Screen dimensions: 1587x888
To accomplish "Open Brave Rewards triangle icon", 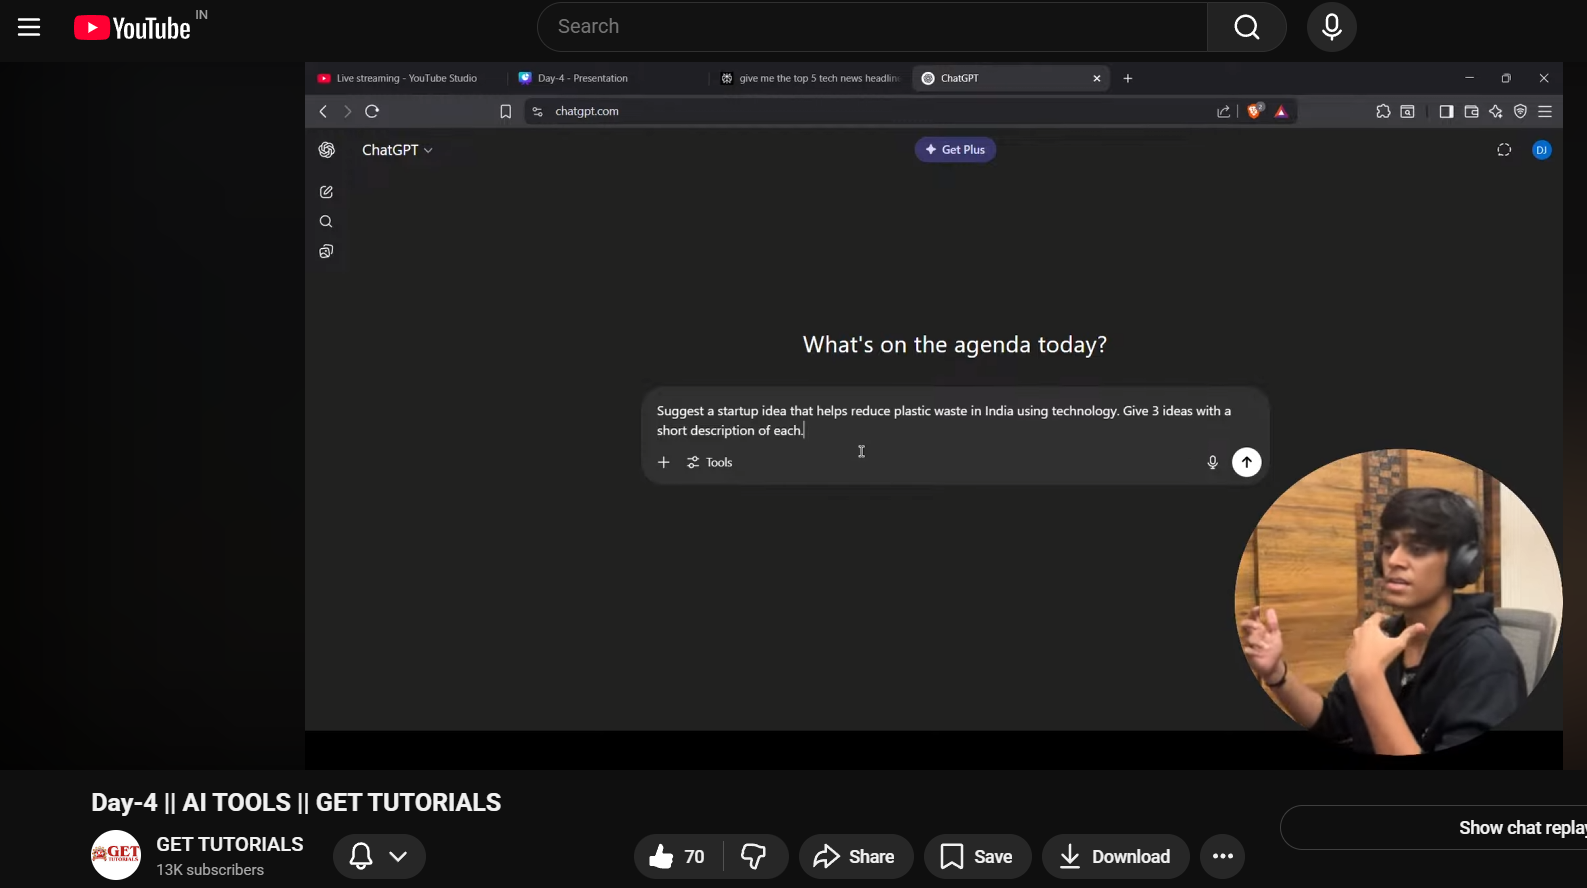I will click(1281, 111).
